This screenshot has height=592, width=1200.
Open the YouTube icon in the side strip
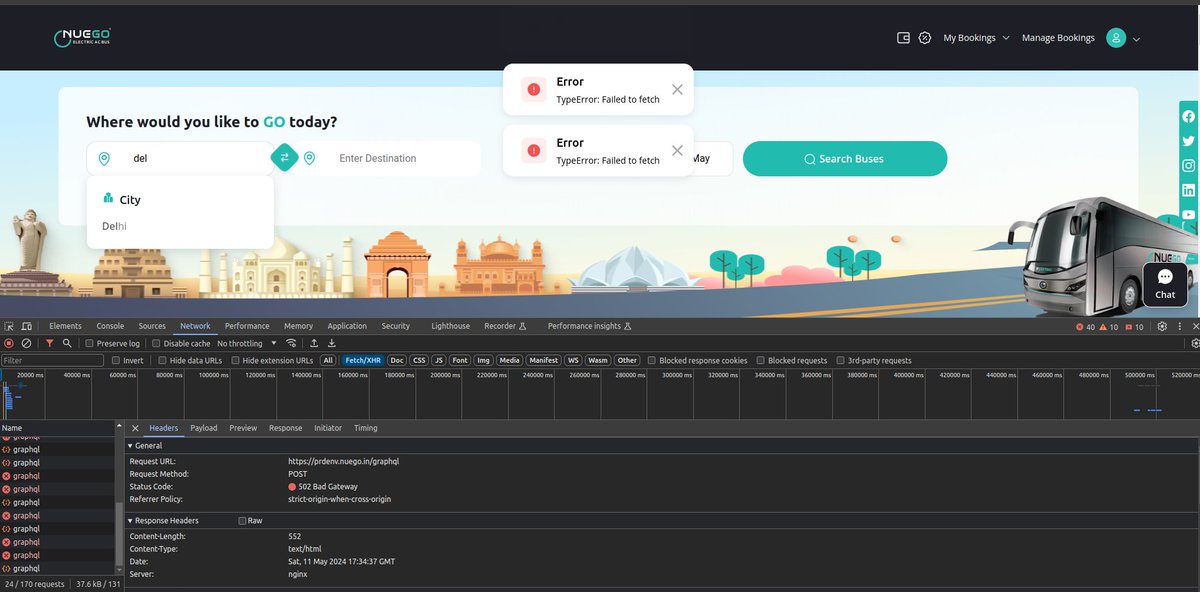coord(1188,214)
